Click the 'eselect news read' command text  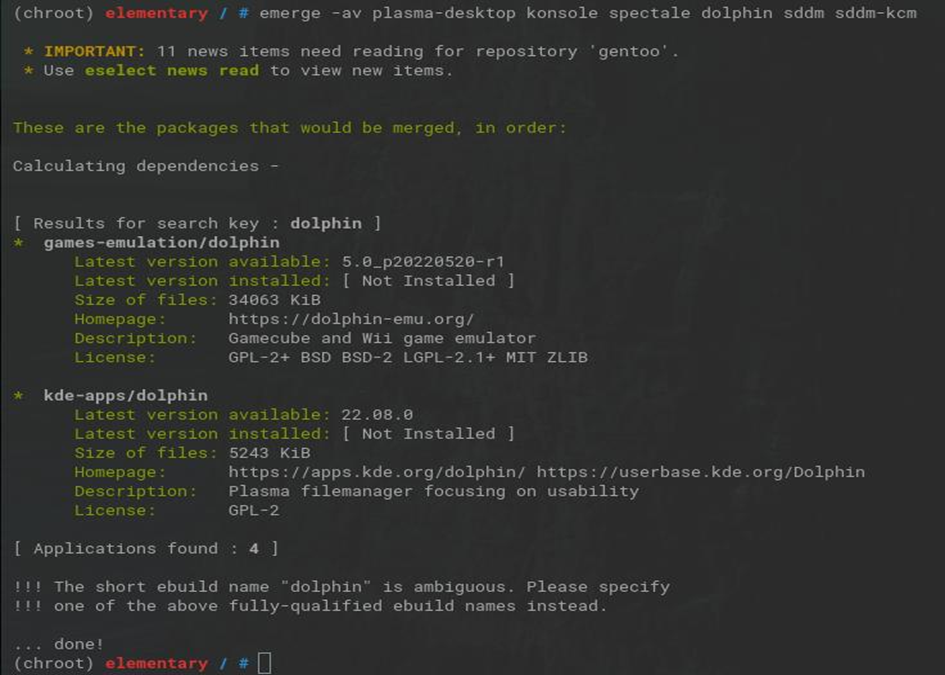pyautogui.click(x=172, y=70)
